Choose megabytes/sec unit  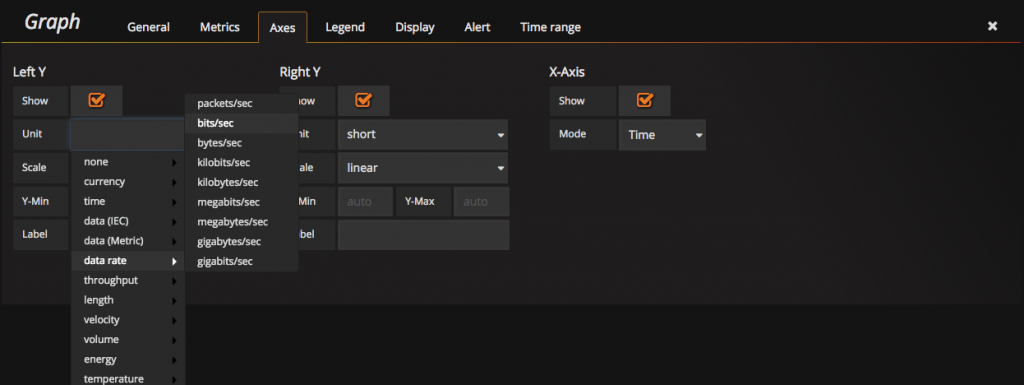(242, 222)
